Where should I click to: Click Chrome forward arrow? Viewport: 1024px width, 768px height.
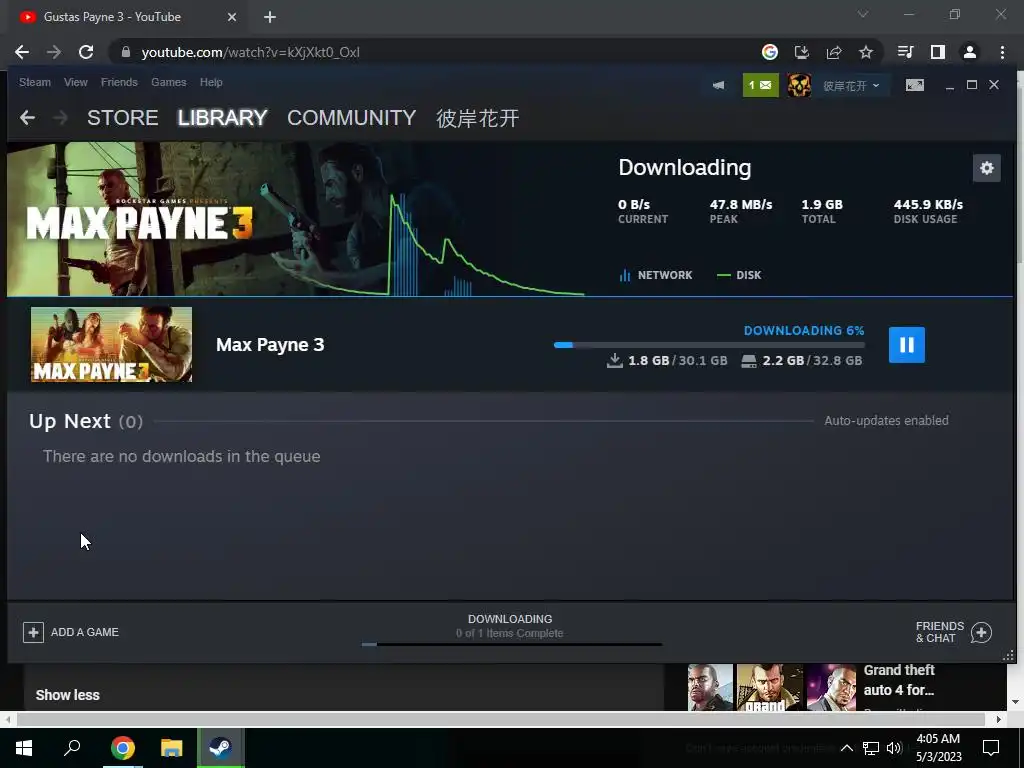coord(54,52)
